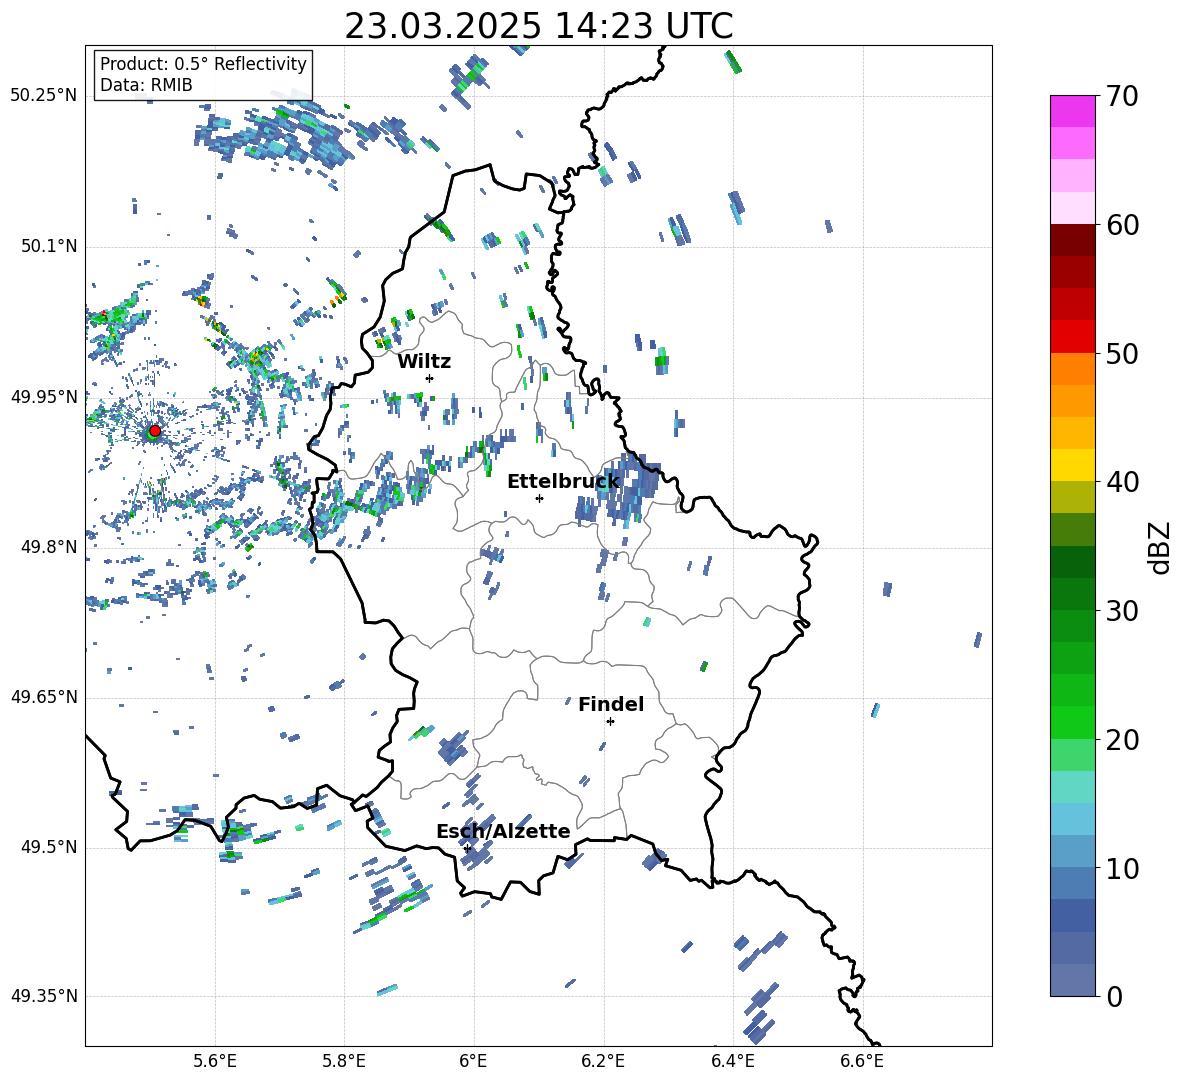Click the Ettelbruck city label
This screenshot has width=1184, height=1081.
click(563, 481)
